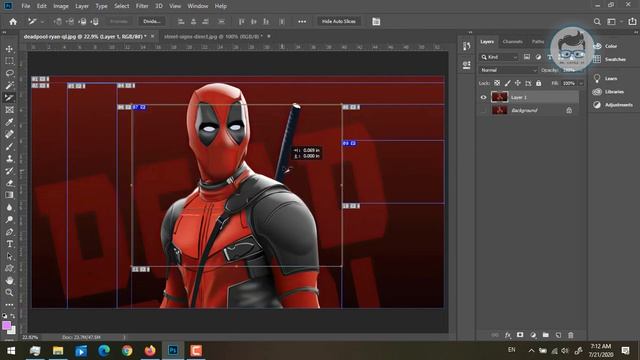
Task: Hide Layer 1 with eye icon
Action: (x=483, y=97)
